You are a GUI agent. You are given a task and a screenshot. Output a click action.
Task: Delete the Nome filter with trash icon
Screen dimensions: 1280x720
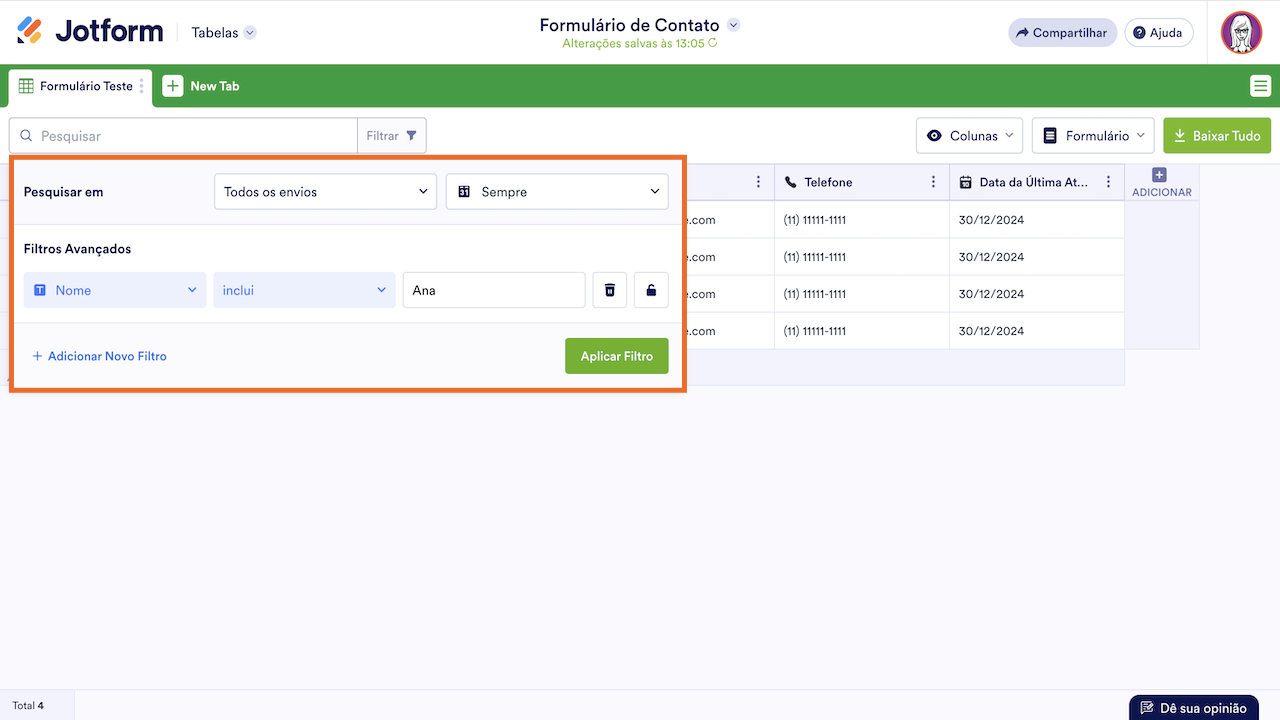click(609, 290)
